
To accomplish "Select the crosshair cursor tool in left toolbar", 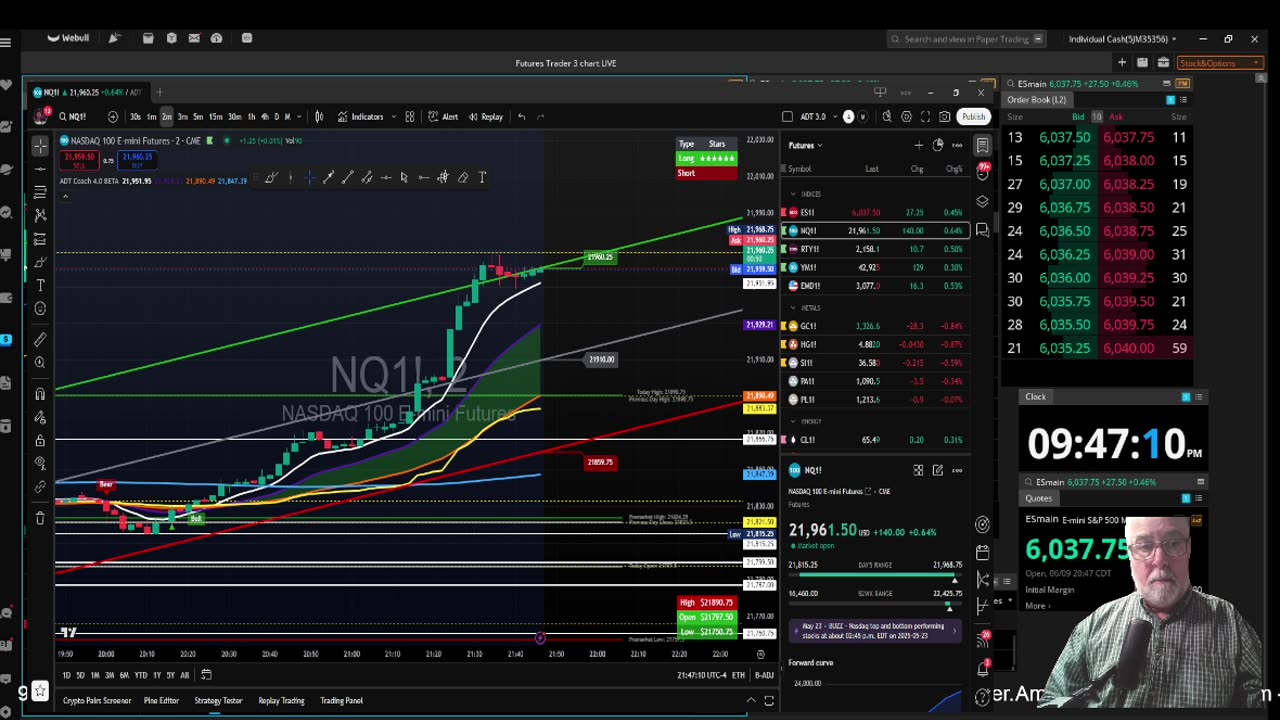I will coord(40,146).
